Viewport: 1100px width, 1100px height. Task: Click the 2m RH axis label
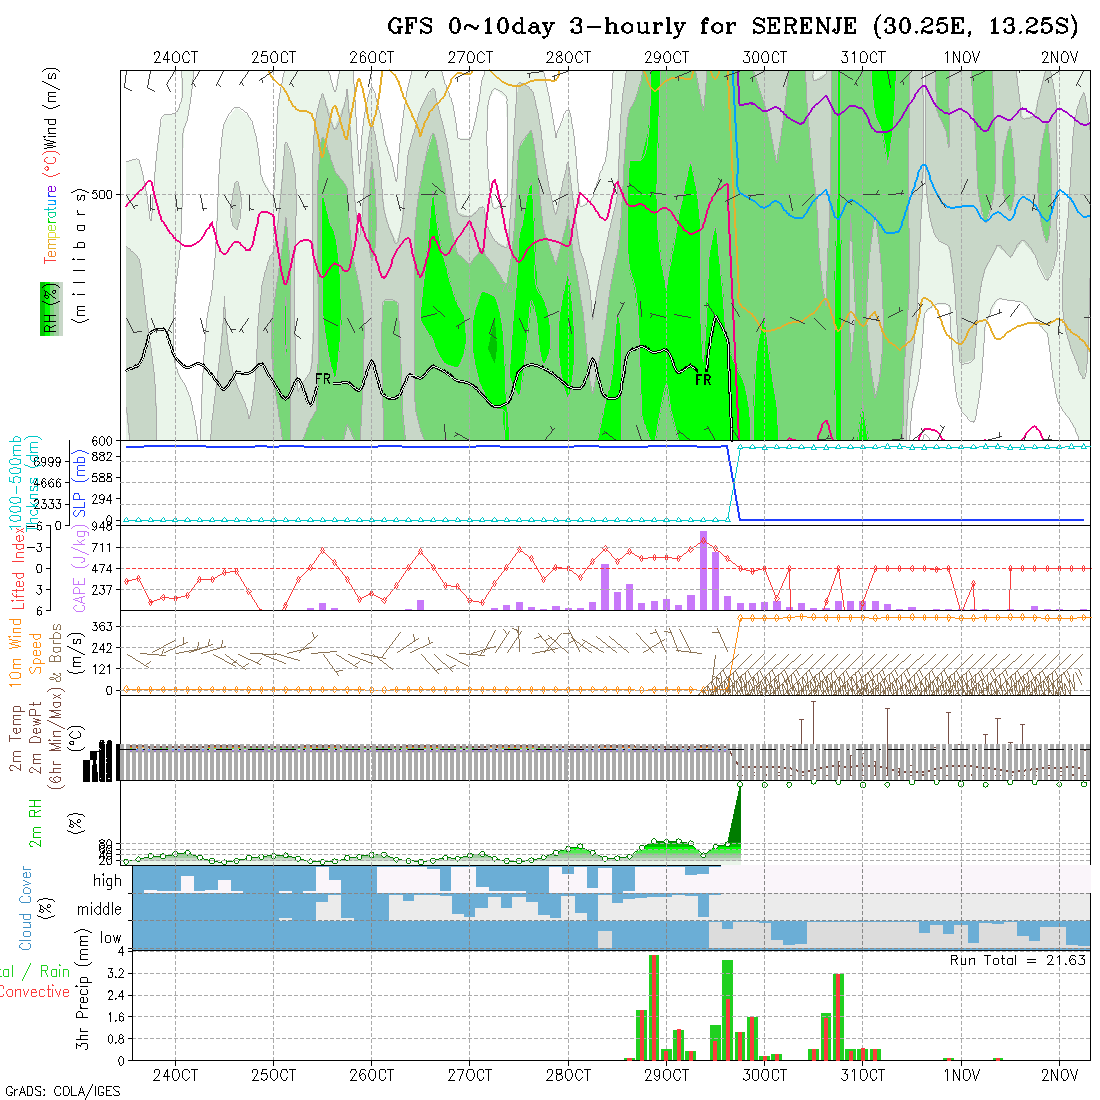35,822
